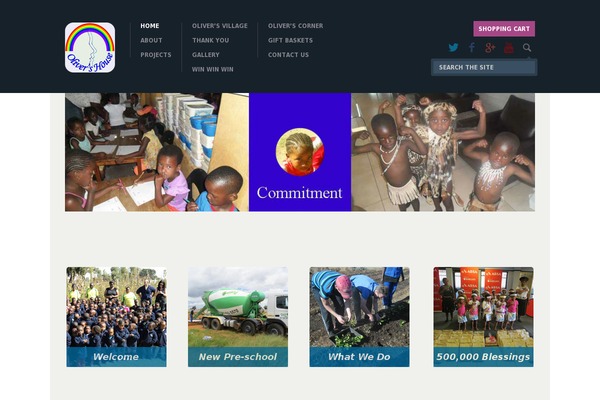Screen dimensions: 600x400
Task: Go to the Home menu item
Action: pos(150,26)
